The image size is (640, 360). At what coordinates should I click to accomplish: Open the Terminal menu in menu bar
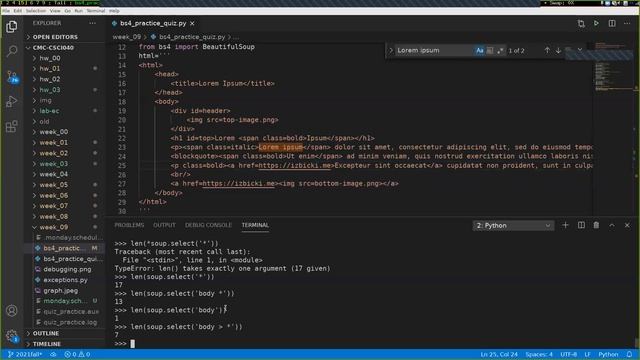pyautogui.click(x=96, y=11)
